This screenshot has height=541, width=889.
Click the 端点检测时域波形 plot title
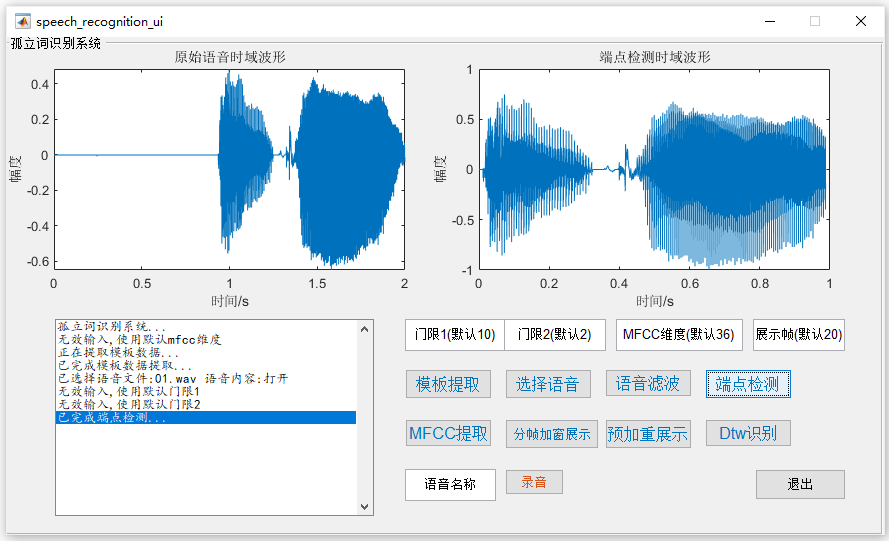pos(654,57)
